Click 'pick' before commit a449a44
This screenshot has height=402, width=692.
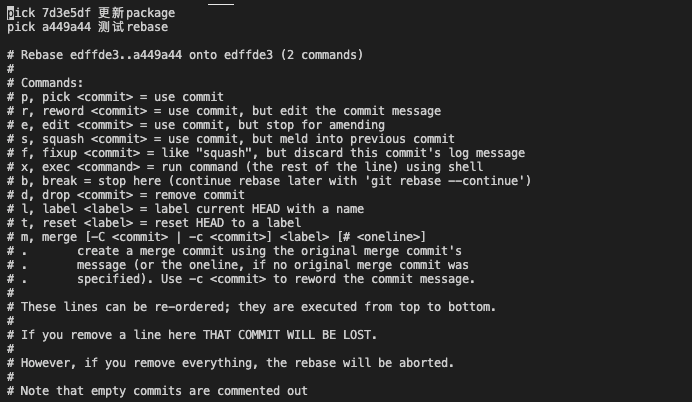[20, 27]
